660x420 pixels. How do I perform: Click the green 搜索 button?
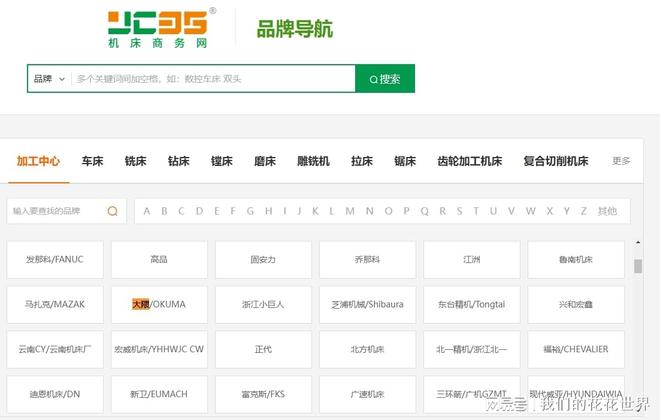385,79
